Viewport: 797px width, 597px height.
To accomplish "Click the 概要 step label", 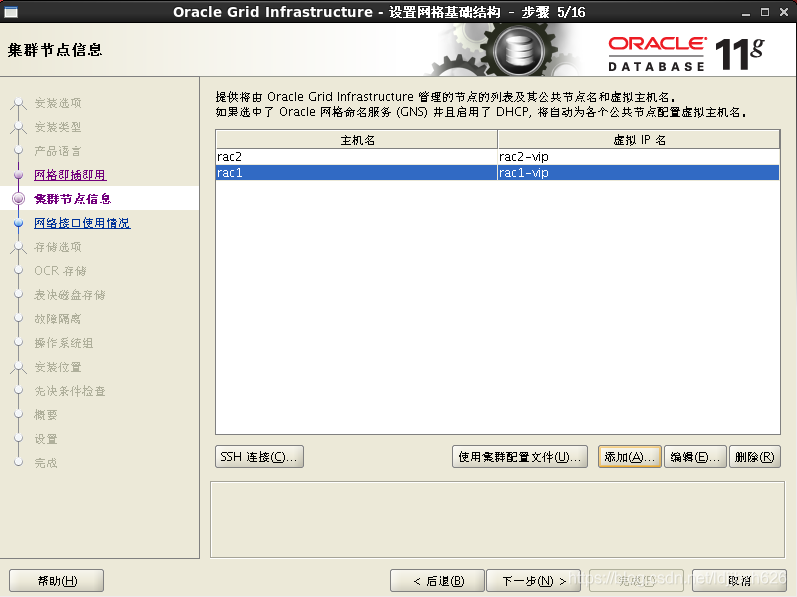I will pyautogui.click(x=46, y=415).
